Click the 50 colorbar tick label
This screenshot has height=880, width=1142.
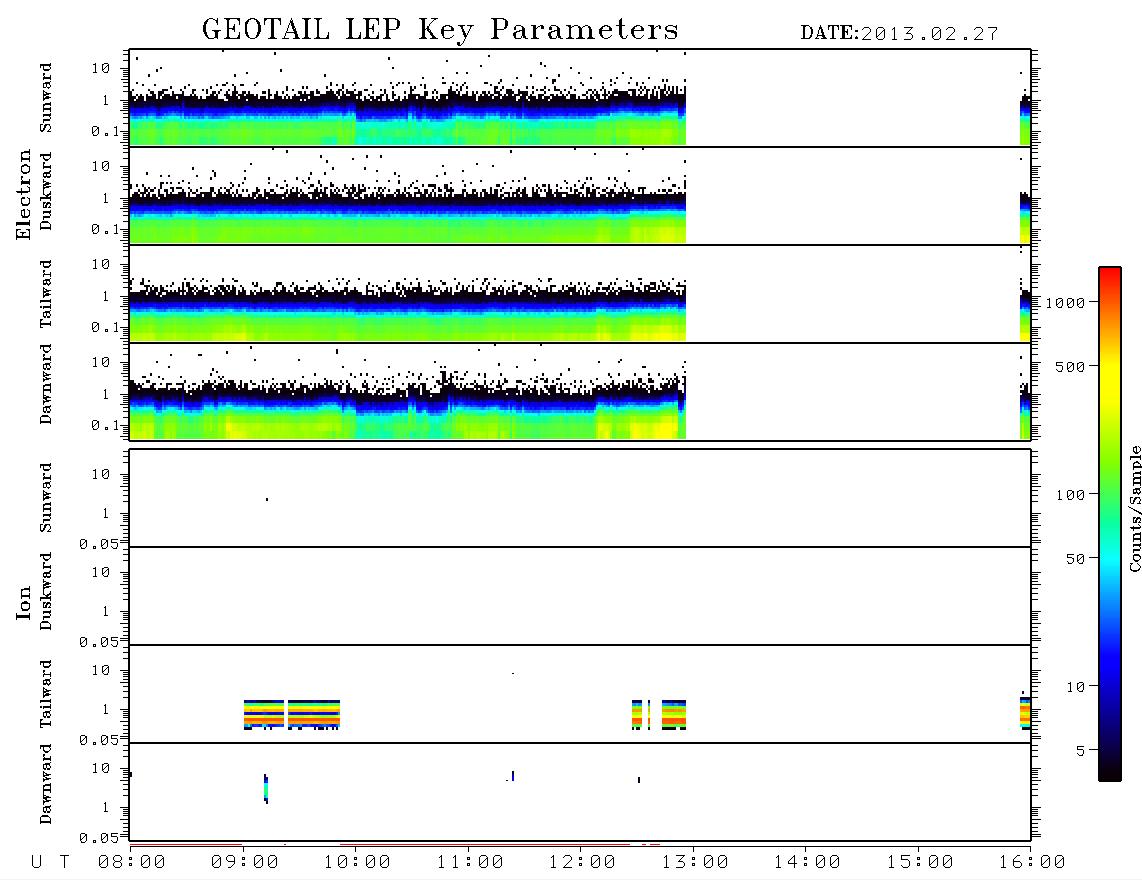click(x=1075, y=559)
